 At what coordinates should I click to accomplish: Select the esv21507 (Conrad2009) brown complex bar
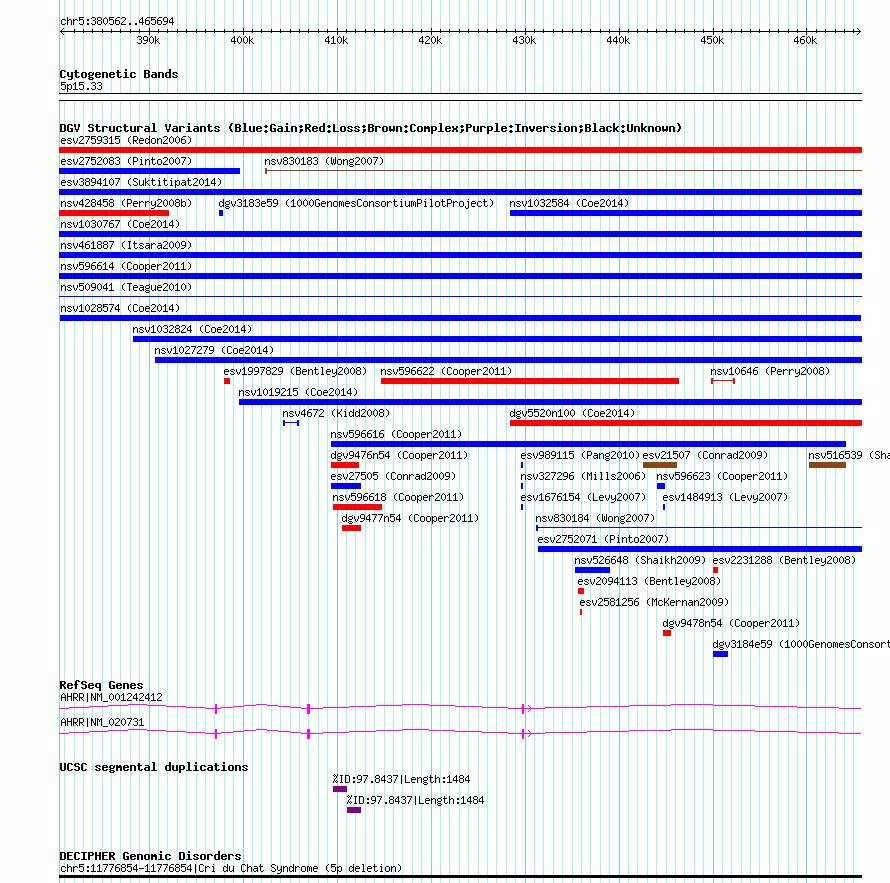[x=660, y=465]
